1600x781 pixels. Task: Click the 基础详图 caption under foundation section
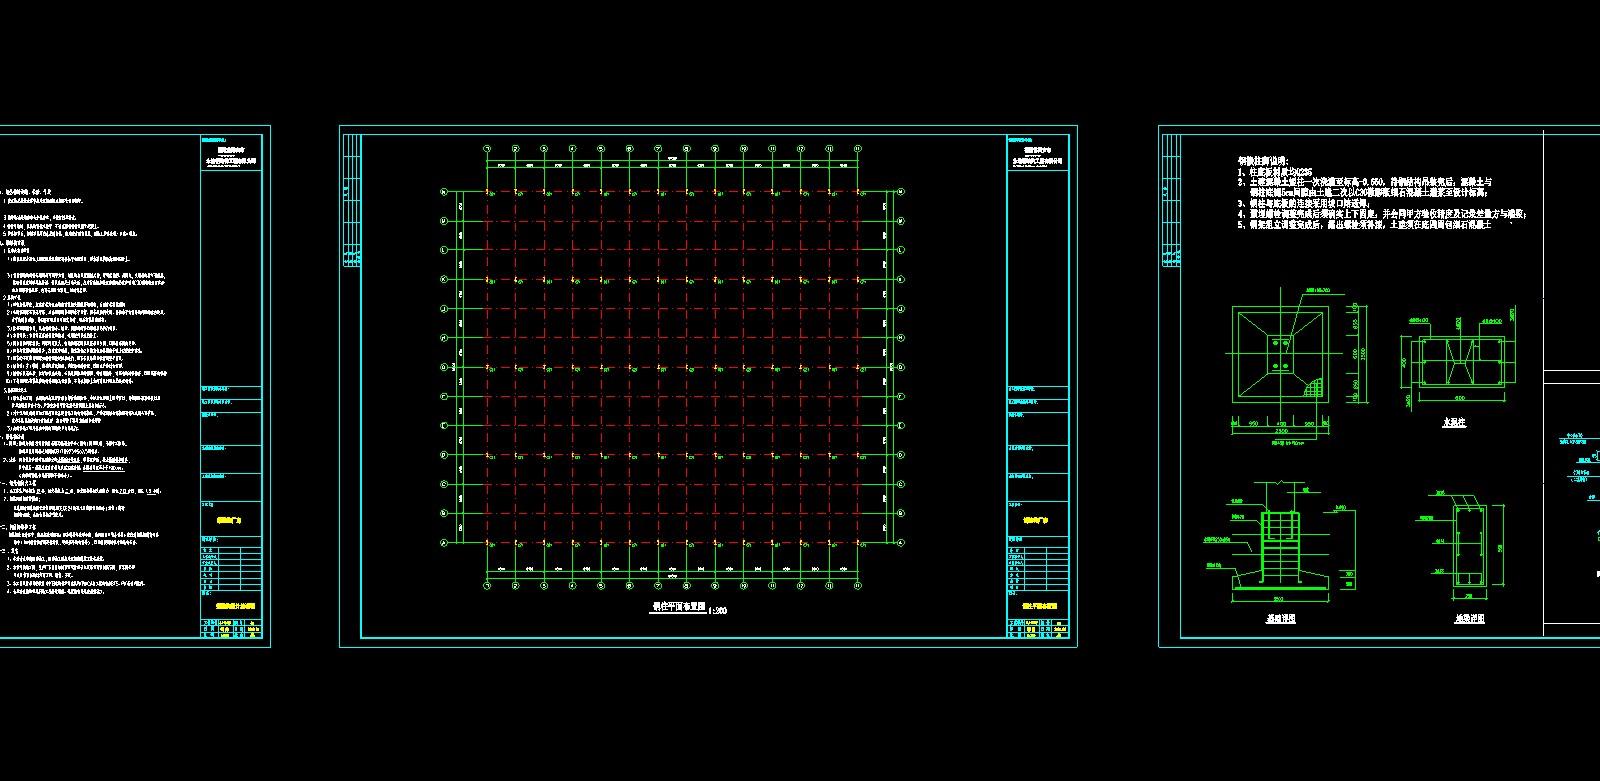1280,619
